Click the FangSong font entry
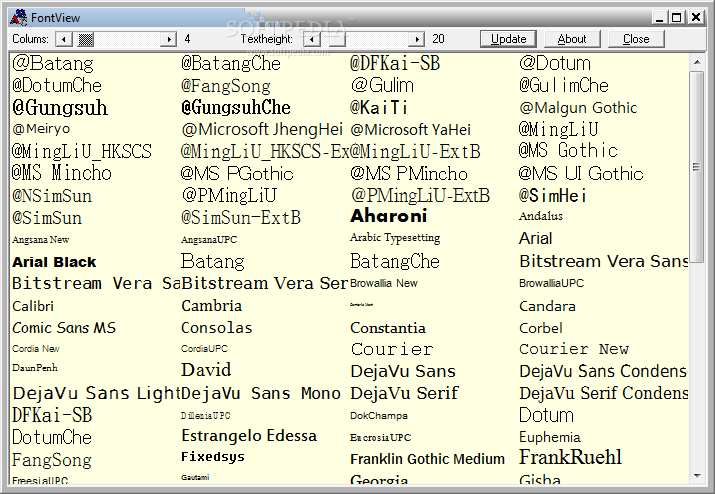The image size is (715, 494). (52, 460)
